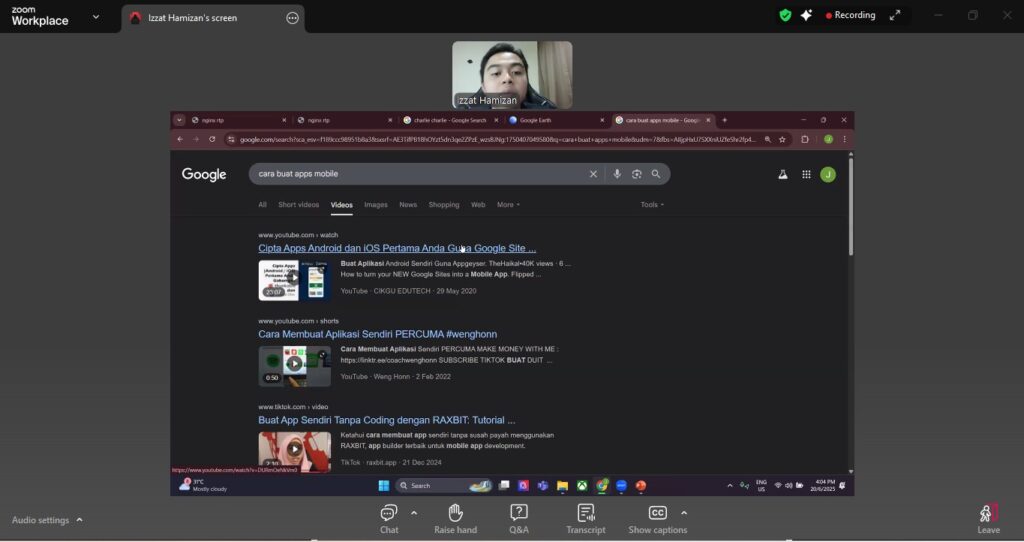Show hidden system tray icons
This screenshot has height=542, width=1024.
[x=729, y=485]
